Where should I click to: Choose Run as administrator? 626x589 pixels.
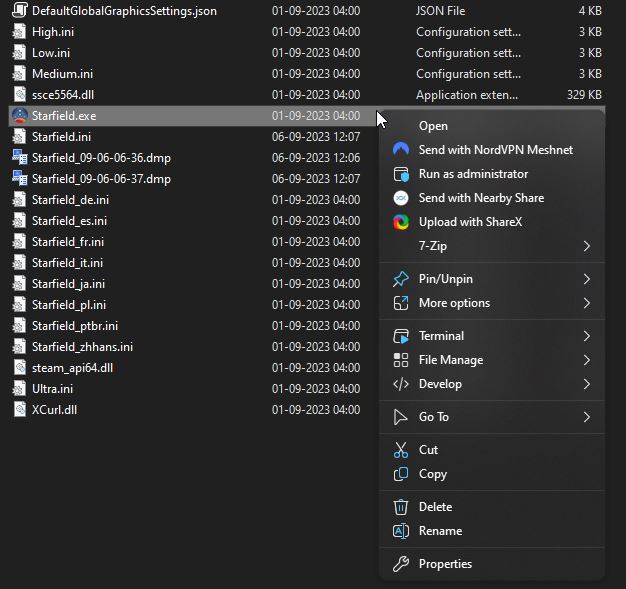[491, 174]
